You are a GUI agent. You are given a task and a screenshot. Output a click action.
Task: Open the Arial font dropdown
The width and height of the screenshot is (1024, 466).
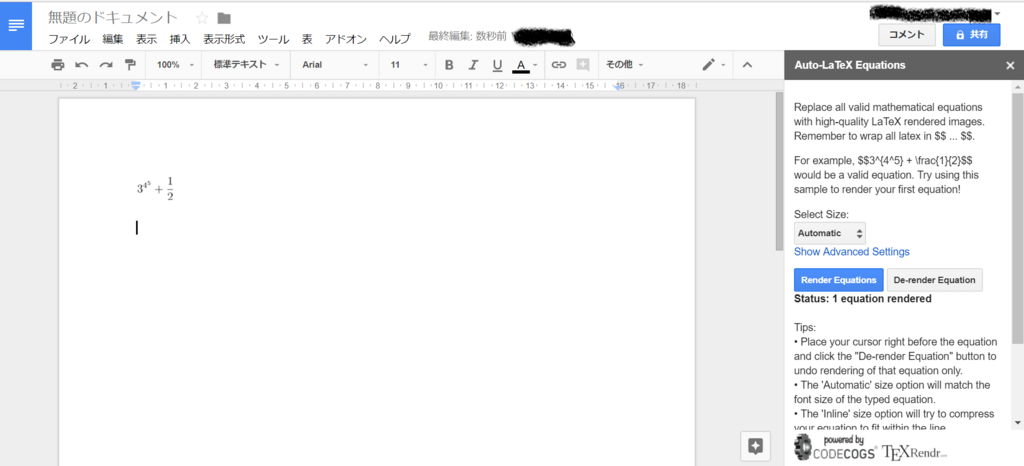(334, 65)
